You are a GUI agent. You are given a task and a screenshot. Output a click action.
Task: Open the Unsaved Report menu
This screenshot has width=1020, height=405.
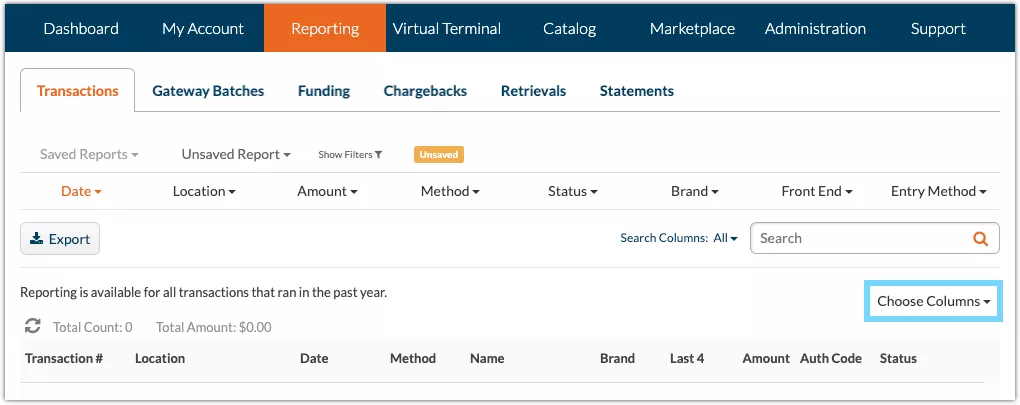236,155
